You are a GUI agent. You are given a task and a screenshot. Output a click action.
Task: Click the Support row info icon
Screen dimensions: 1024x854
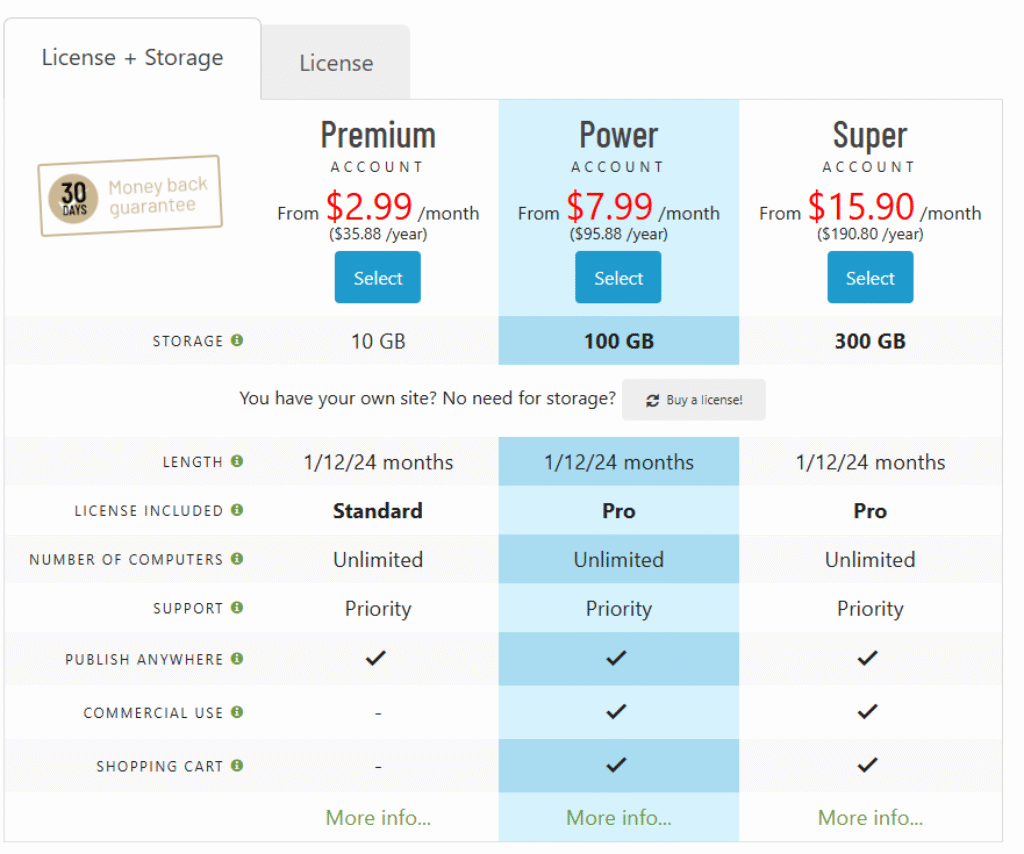(x=237, y=608)
